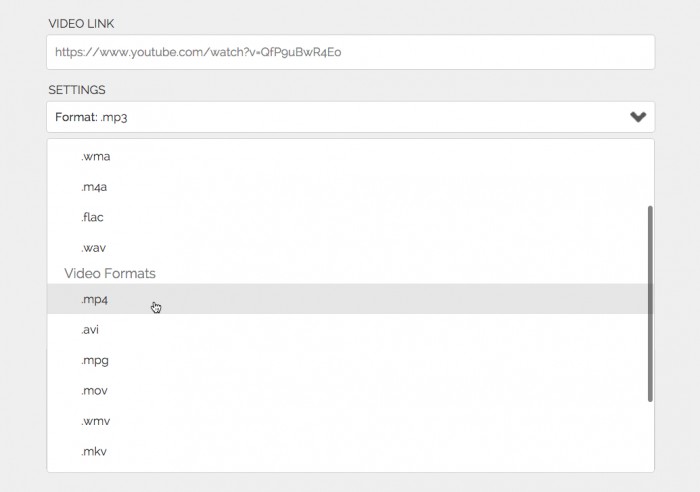Choose the highlighted .mp4 video format

tap(95, 299)
